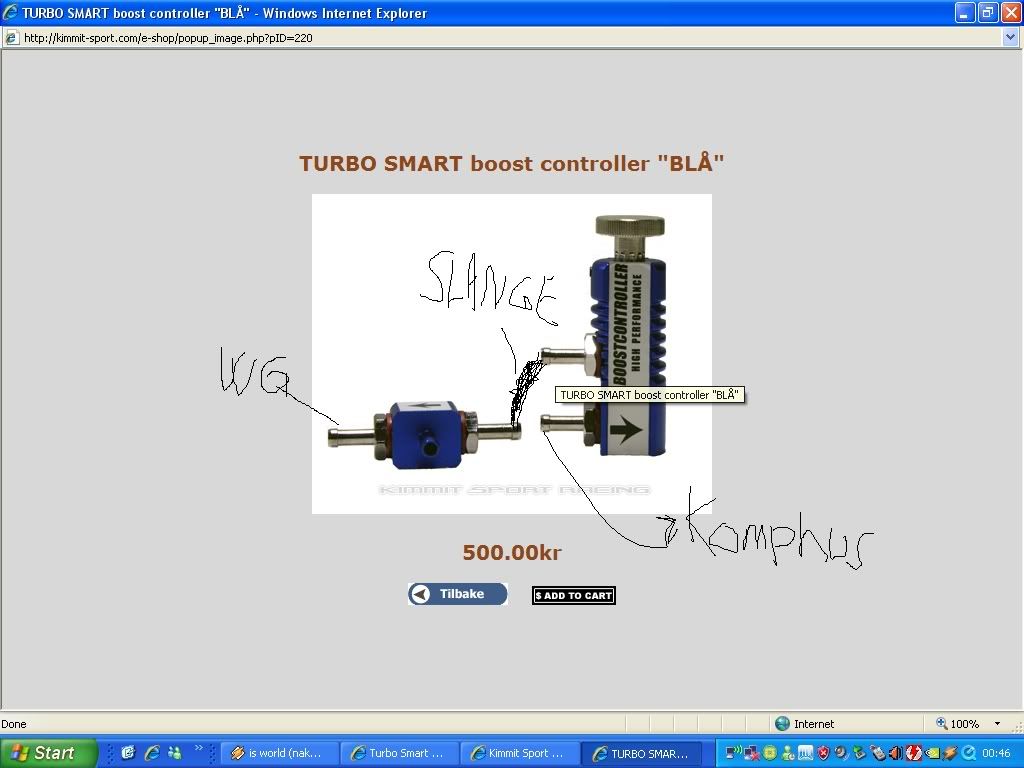This screenshot has height=768, width=1024.
Task: Open the Messenger people icon in Quick Launch
Action: 174,753
